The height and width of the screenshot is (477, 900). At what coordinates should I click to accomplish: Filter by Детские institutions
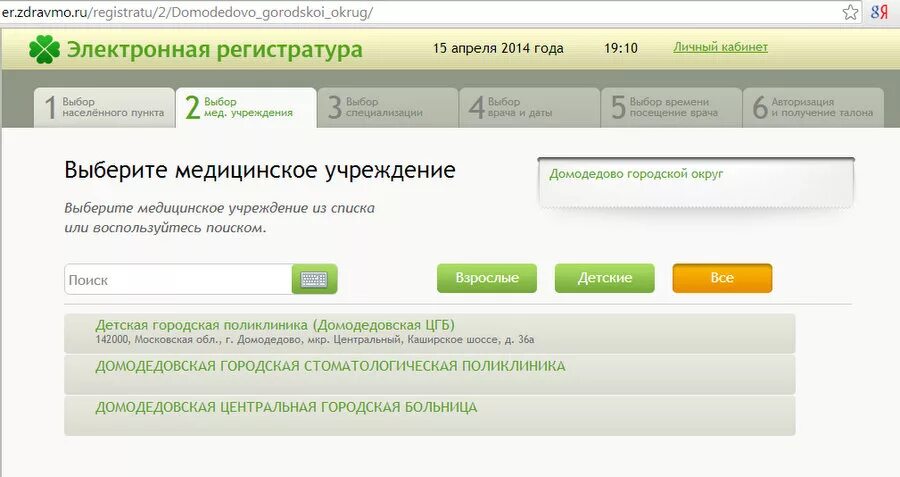[604, 278]
